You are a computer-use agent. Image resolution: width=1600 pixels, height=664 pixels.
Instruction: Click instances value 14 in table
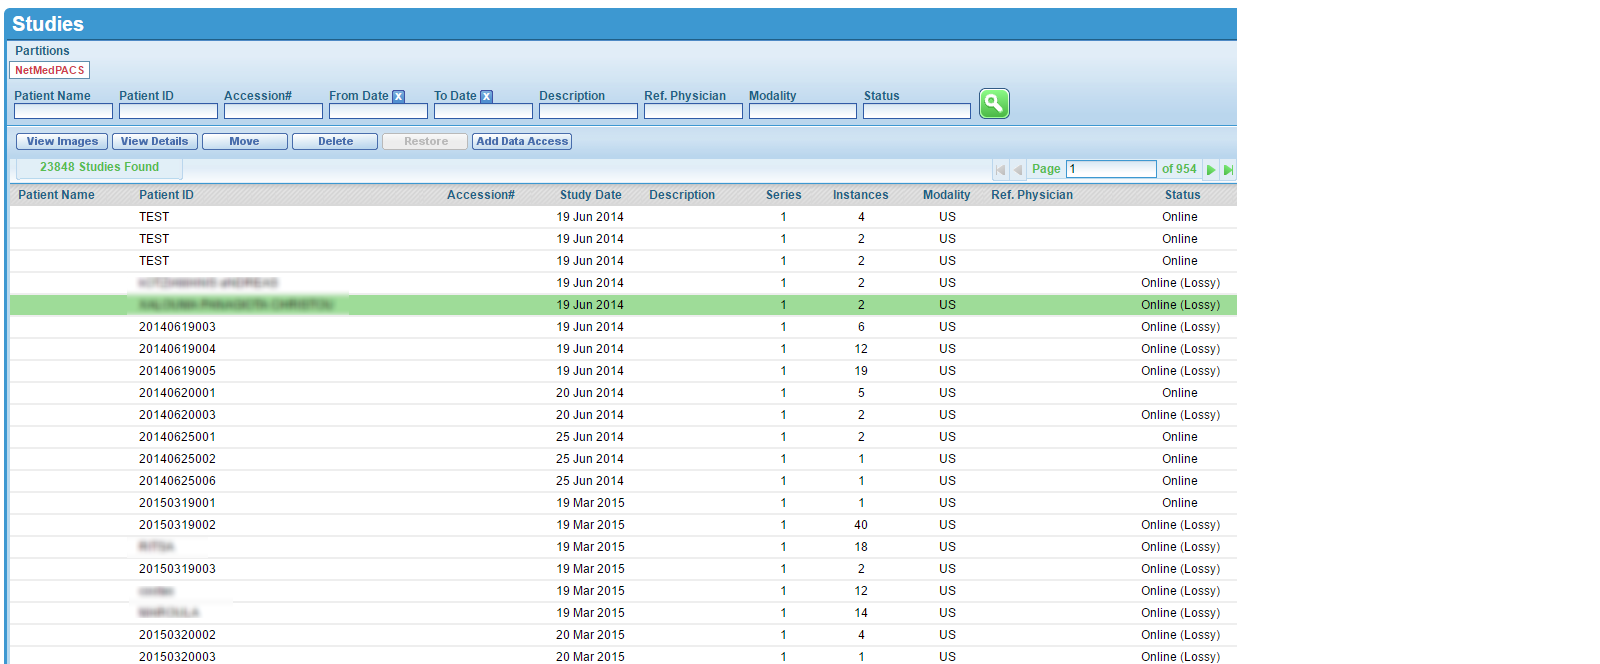coord(861,613)
